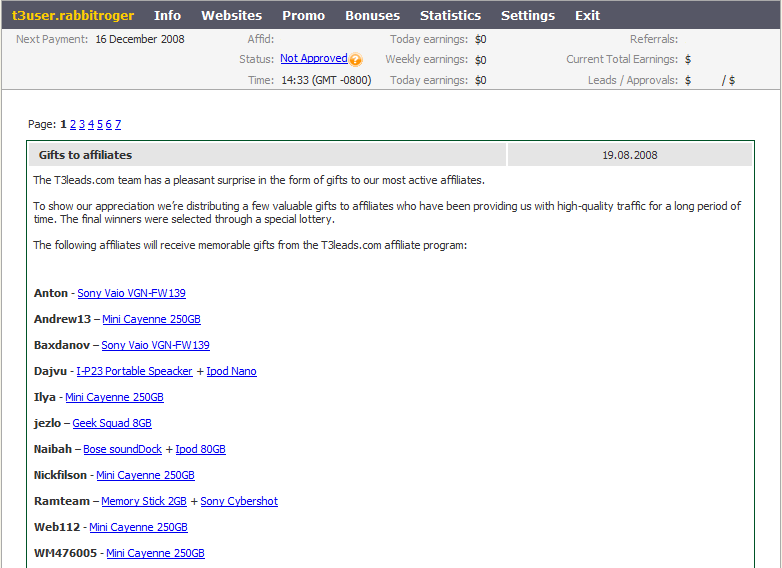The width and height of the screenshot is (782, 568).
Task: View the Statistics page
Action: [450, 15]
